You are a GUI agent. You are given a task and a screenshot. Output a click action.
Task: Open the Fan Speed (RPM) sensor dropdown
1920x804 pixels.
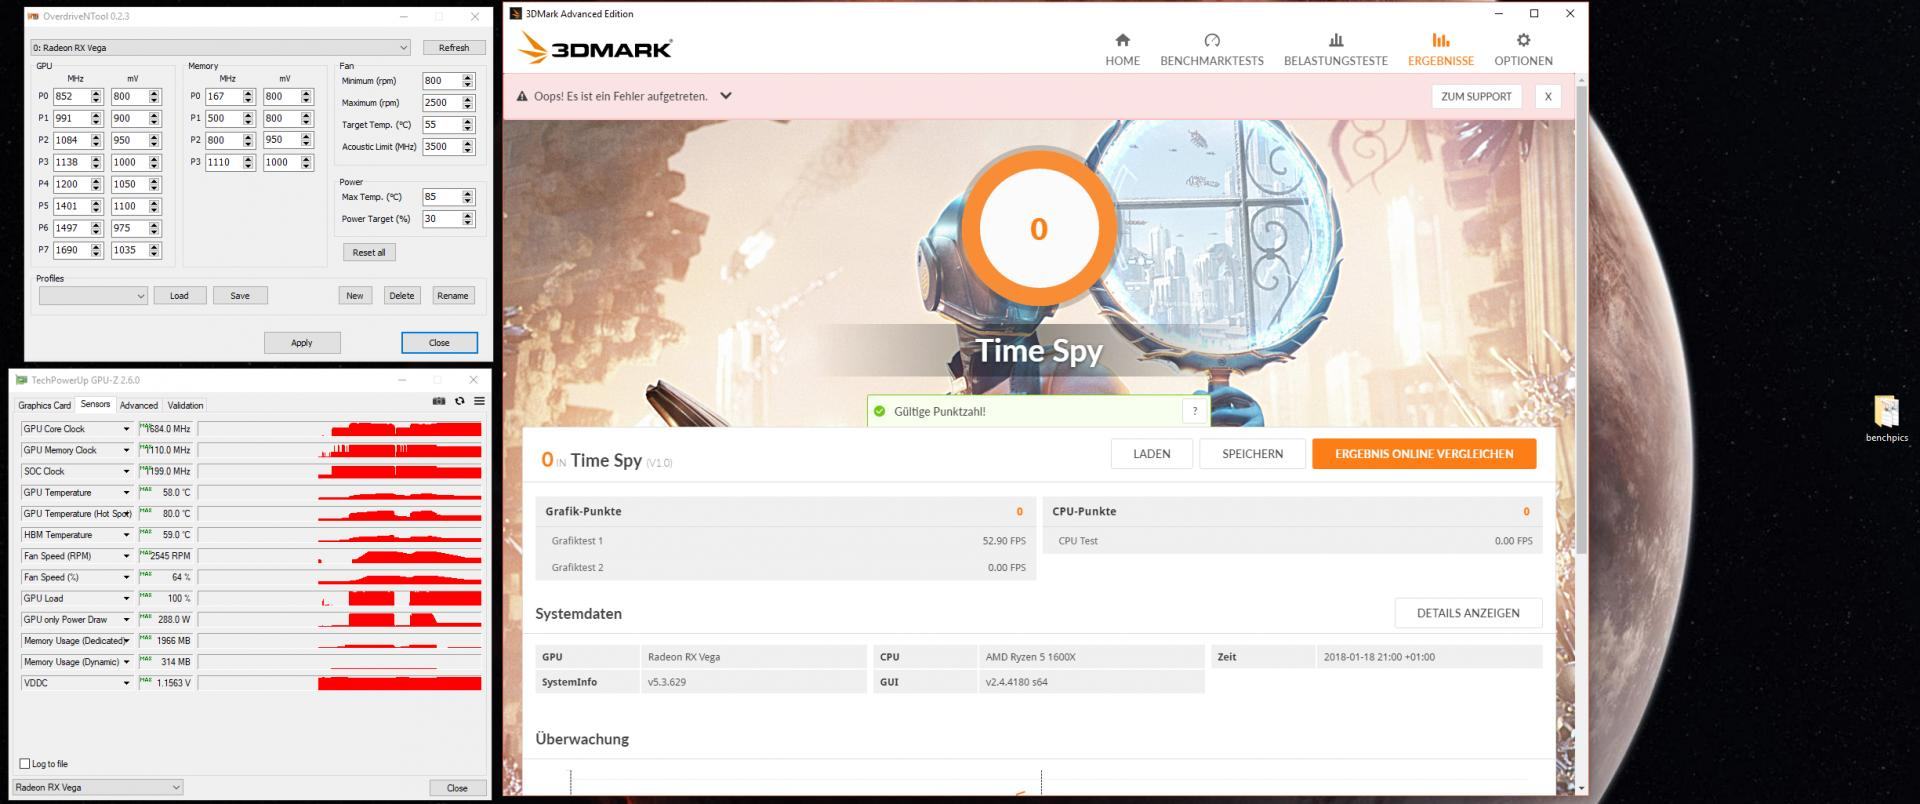126,556
